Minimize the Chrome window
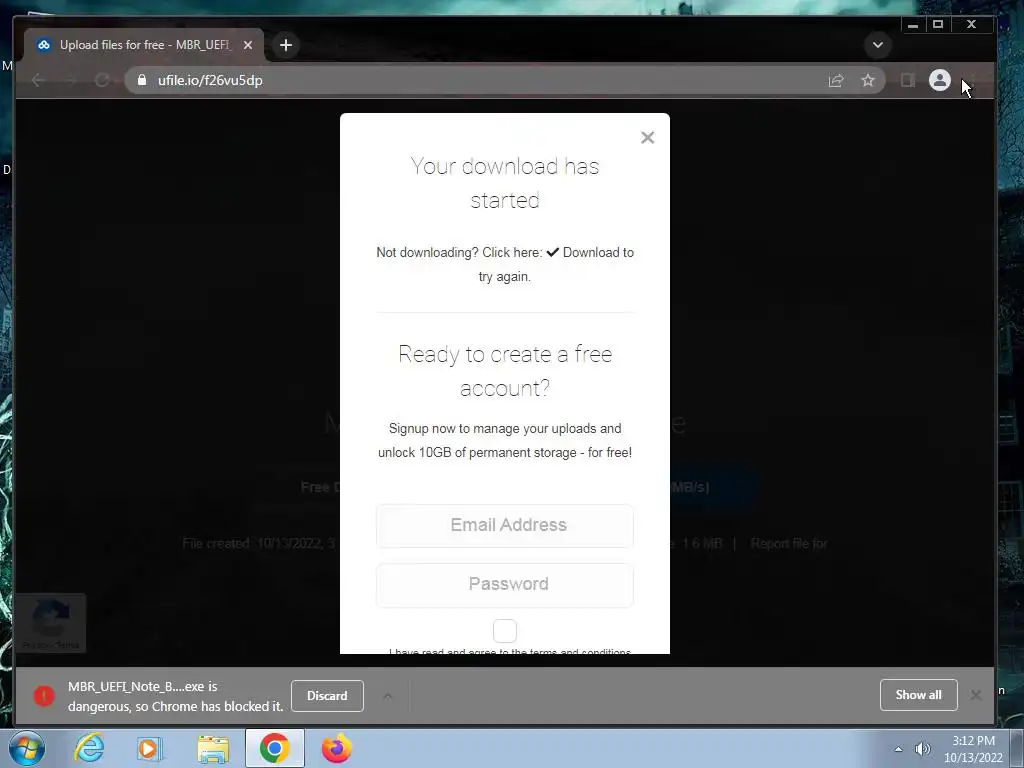Screen dimensions: 1024x768 913,25
